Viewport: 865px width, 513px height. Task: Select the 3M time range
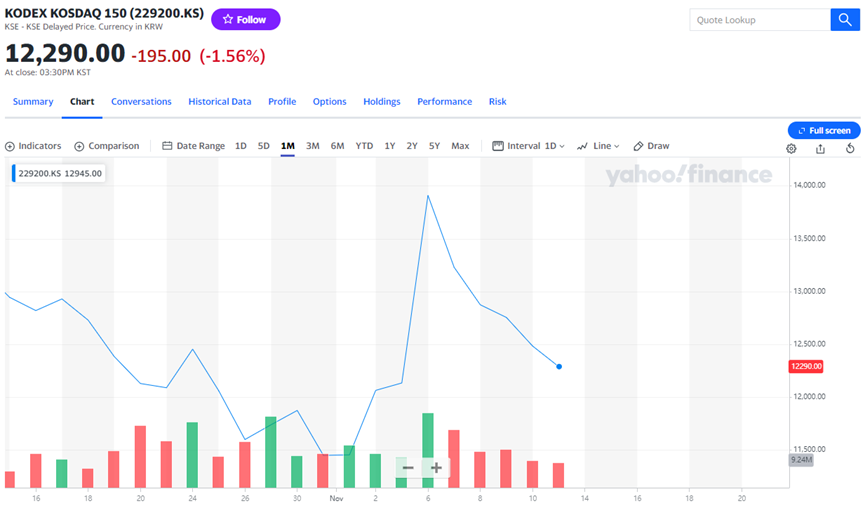click(x=312, y=146)
